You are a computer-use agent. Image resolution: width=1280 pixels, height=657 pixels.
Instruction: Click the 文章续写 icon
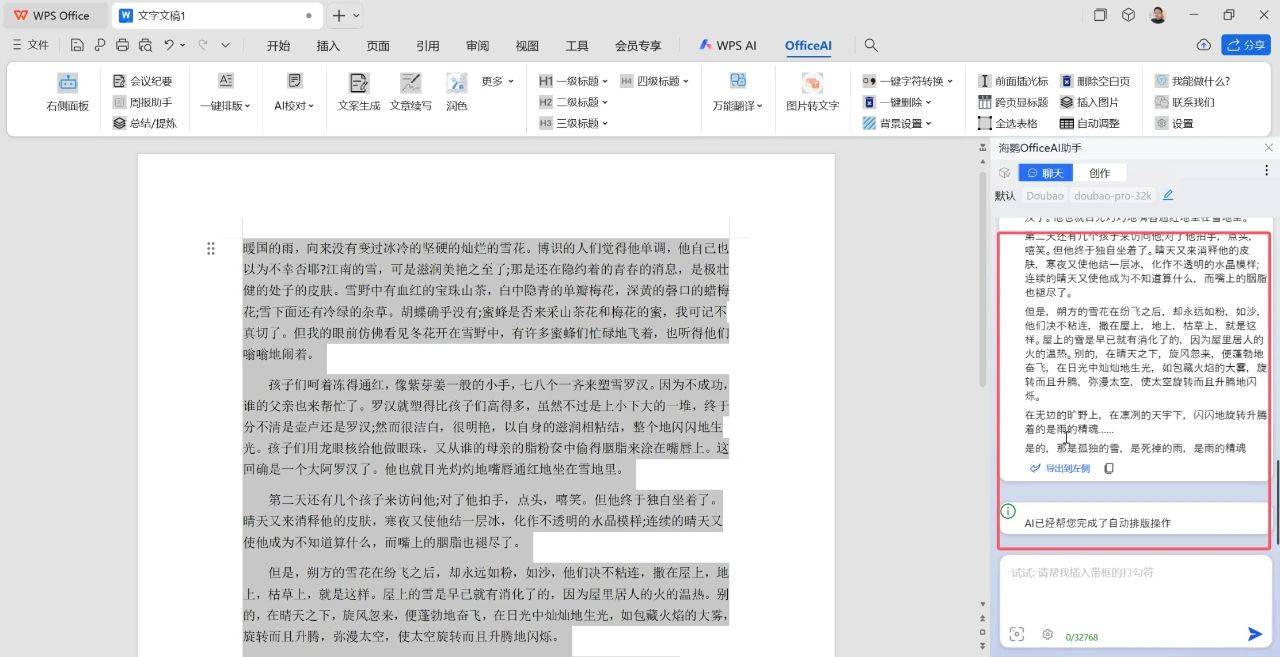[410, 84]
